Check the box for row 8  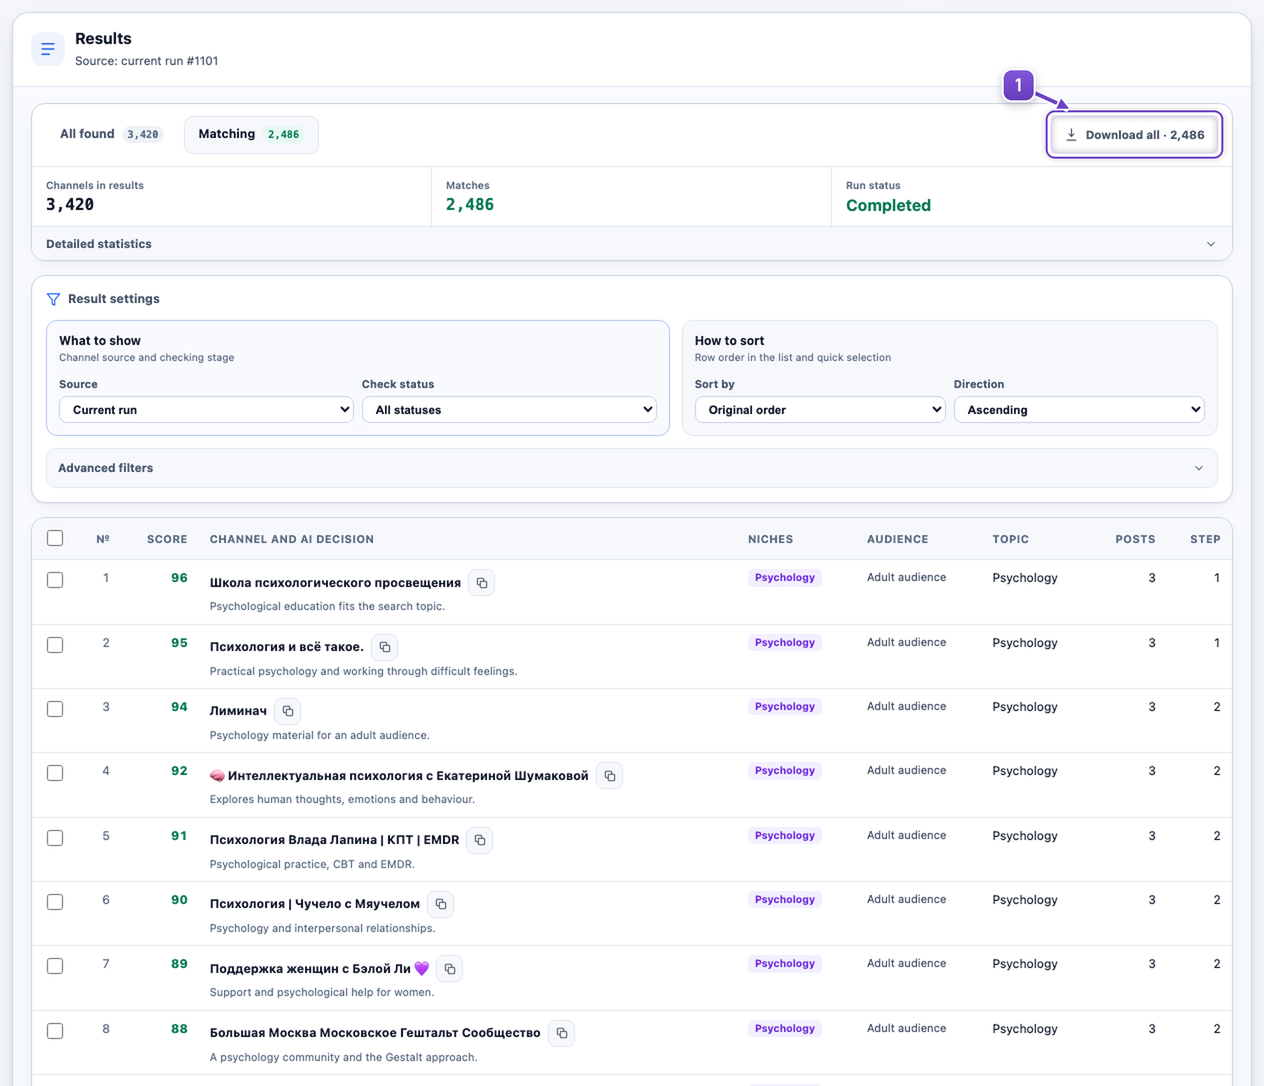click(x=55, y=1031)
